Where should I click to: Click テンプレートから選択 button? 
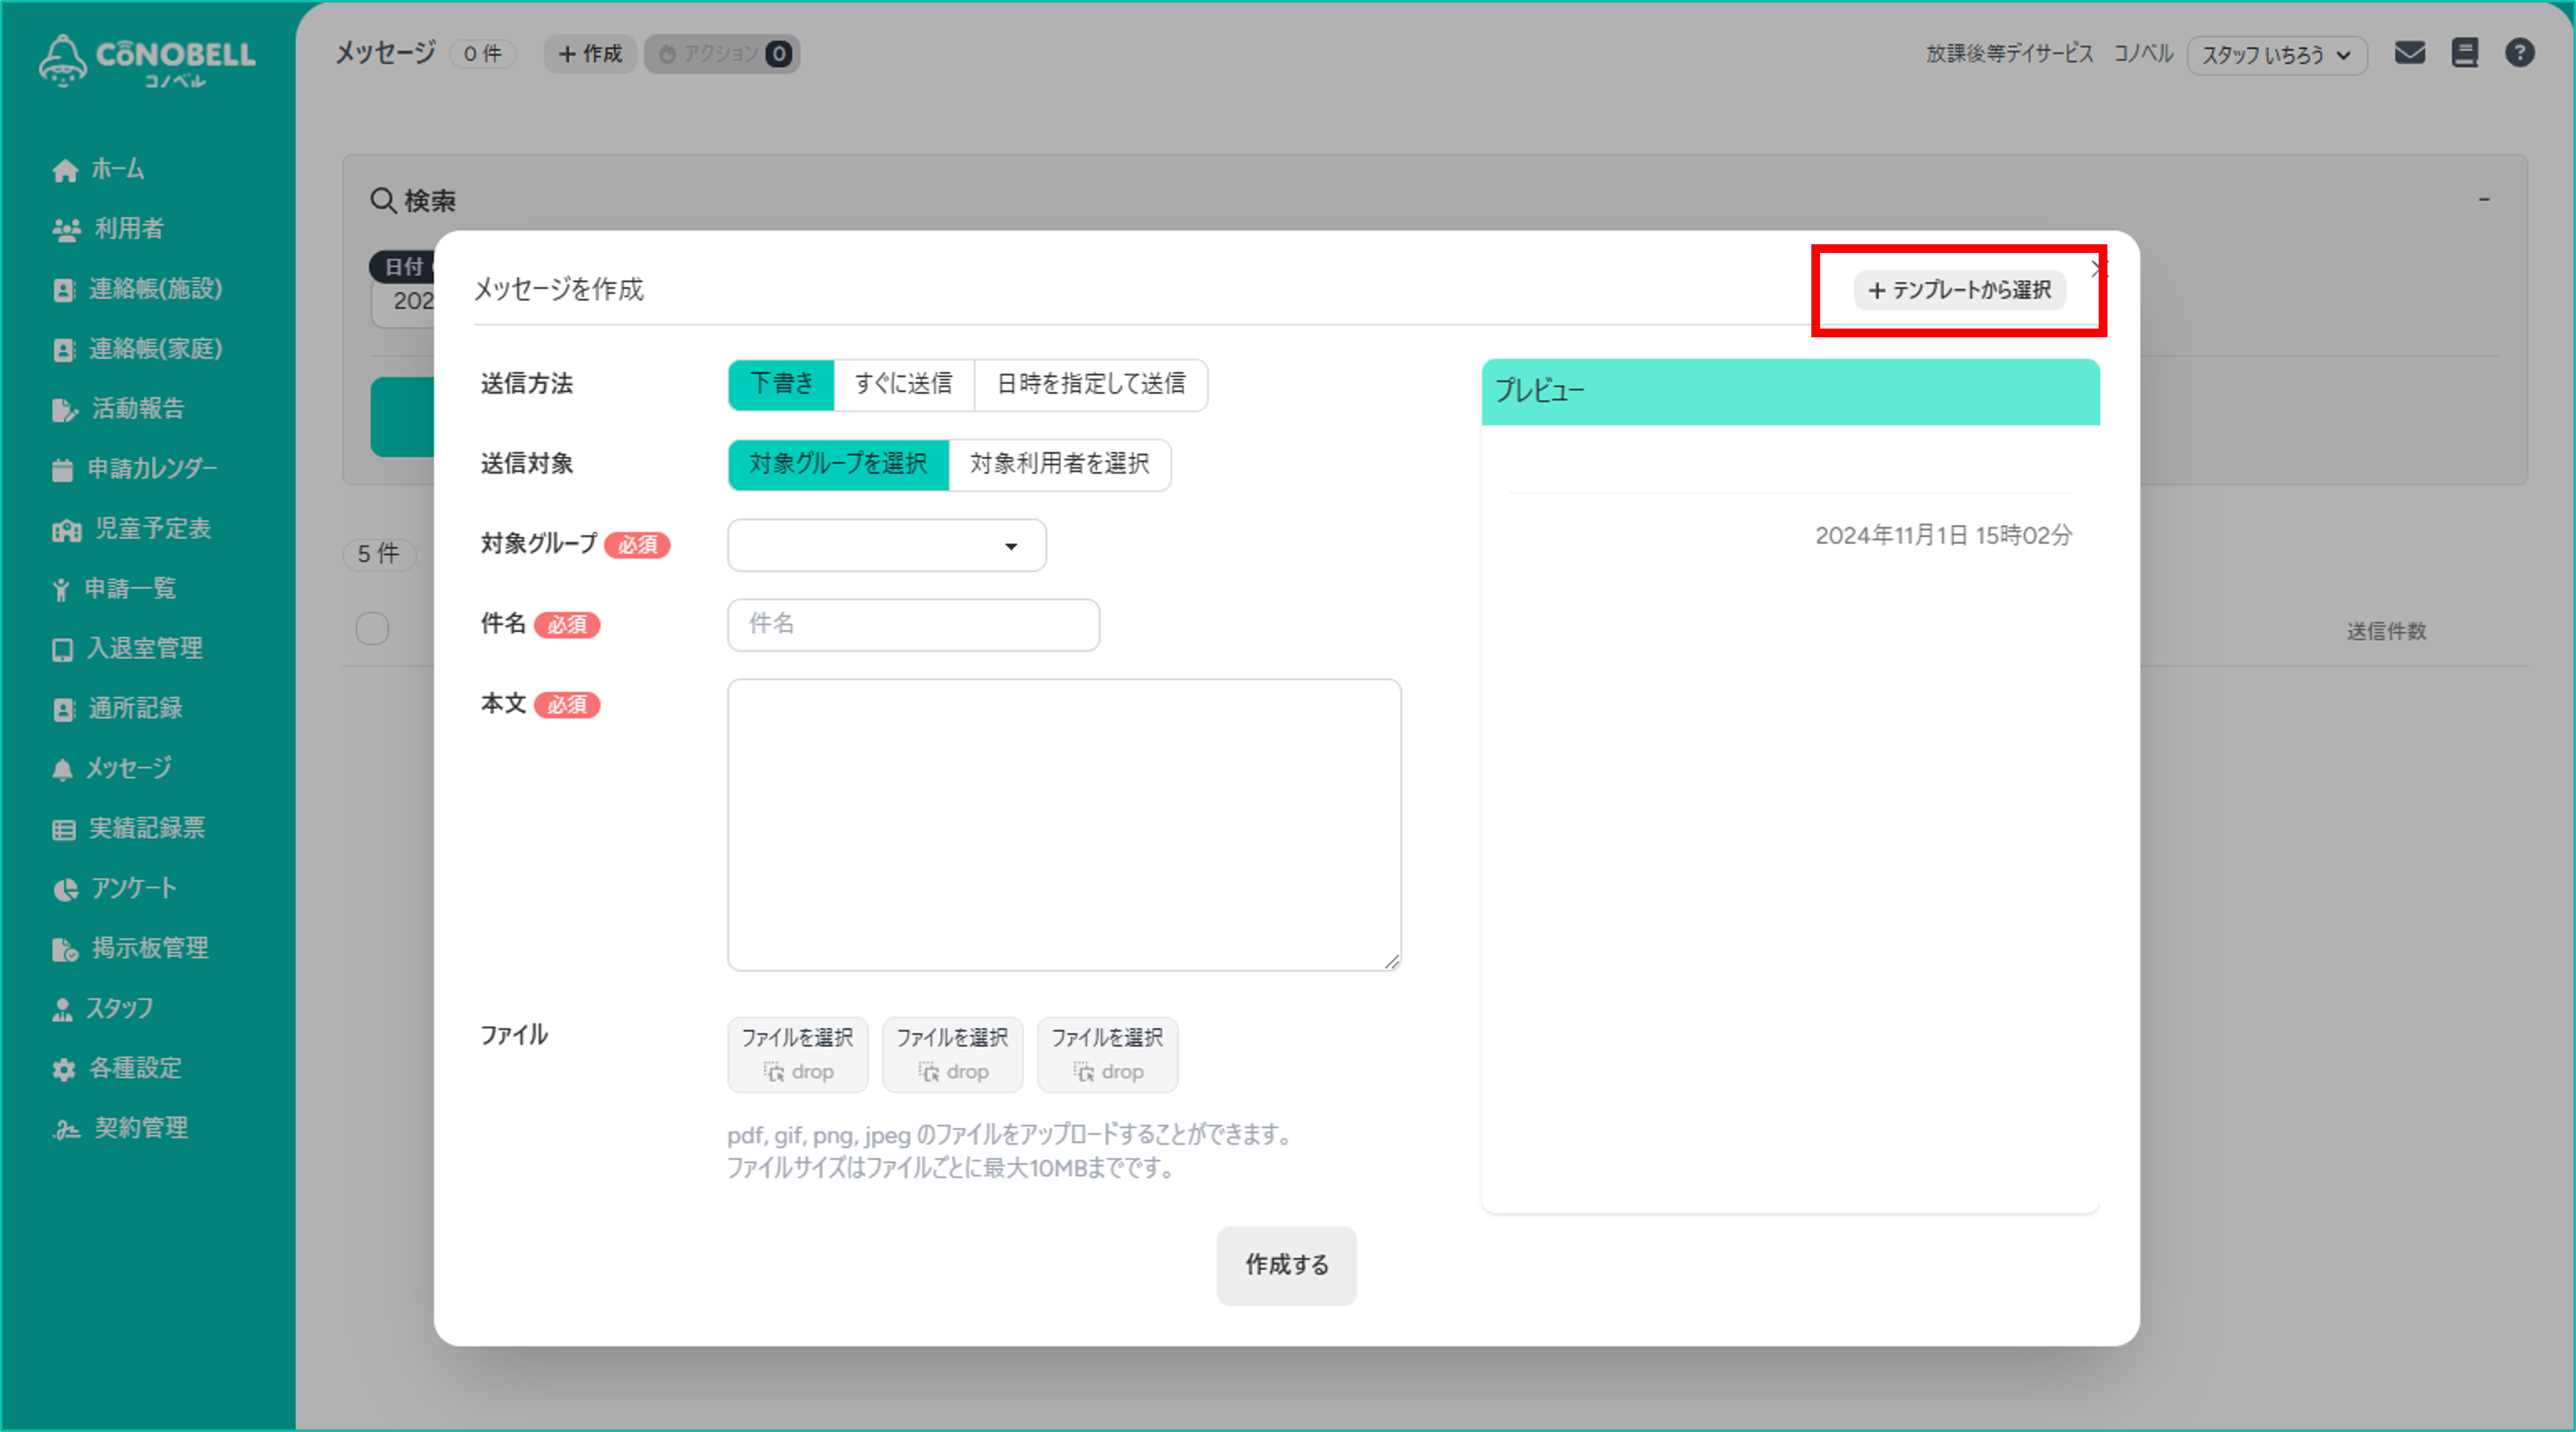point(1960,290)
